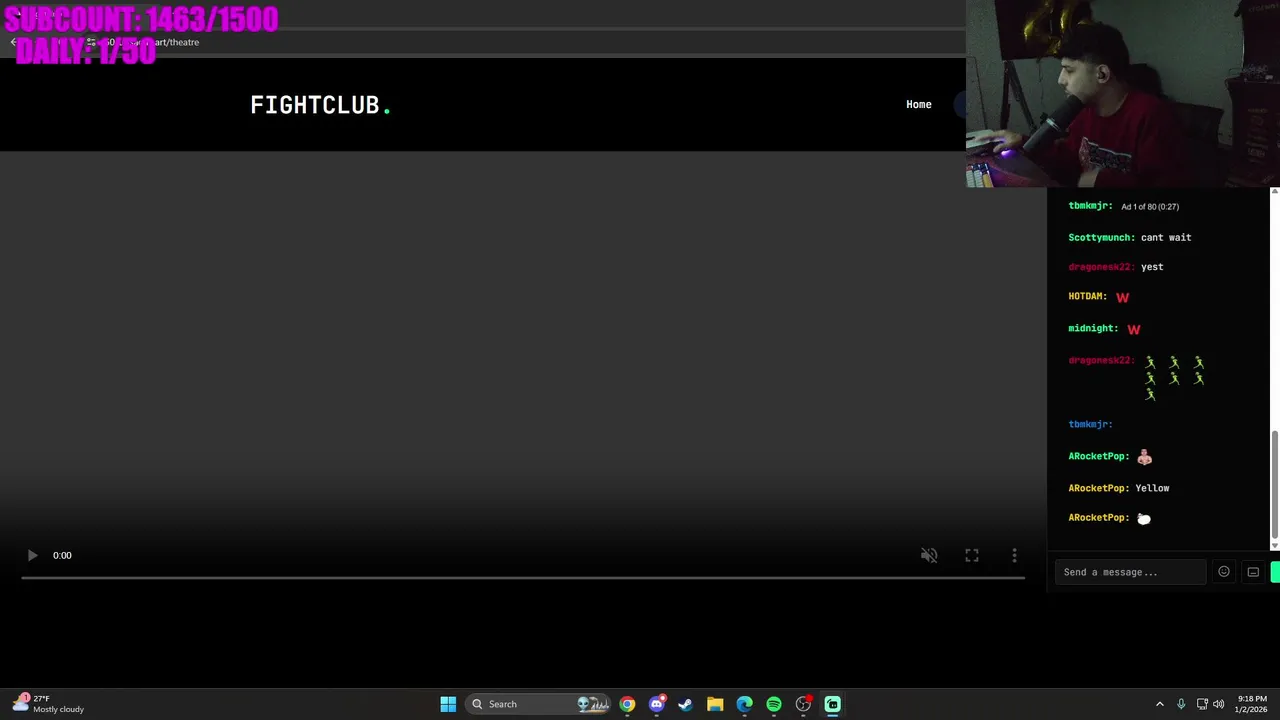Open taskbar Search box

point(538,704)
